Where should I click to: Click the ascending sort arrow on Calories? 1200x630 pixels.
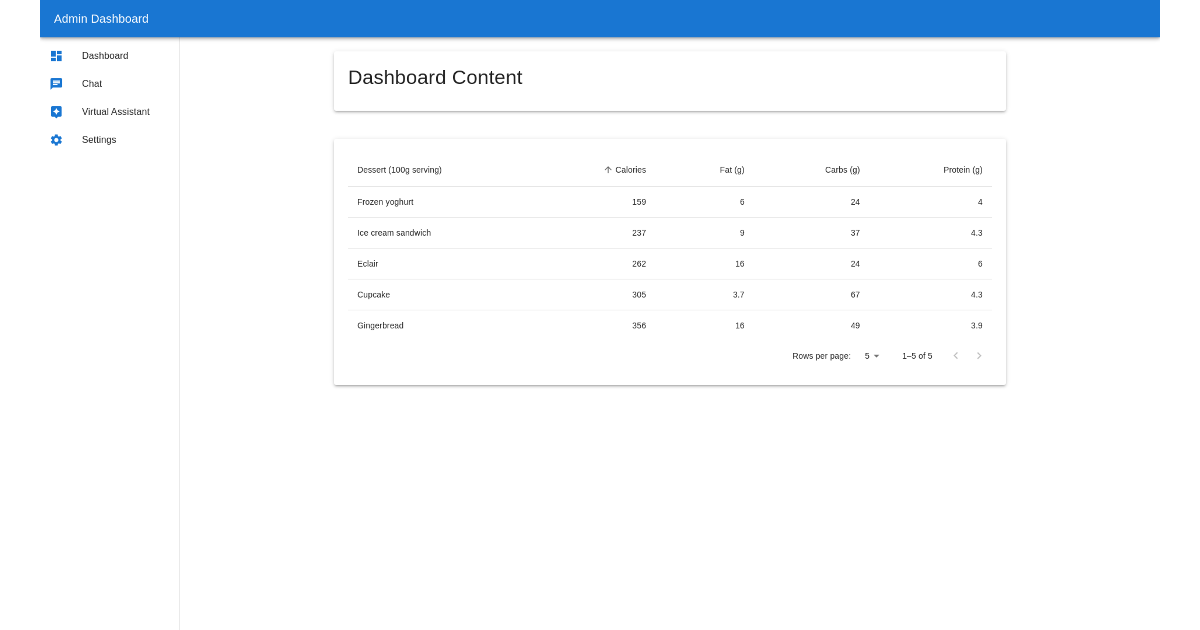coord(607,169)
